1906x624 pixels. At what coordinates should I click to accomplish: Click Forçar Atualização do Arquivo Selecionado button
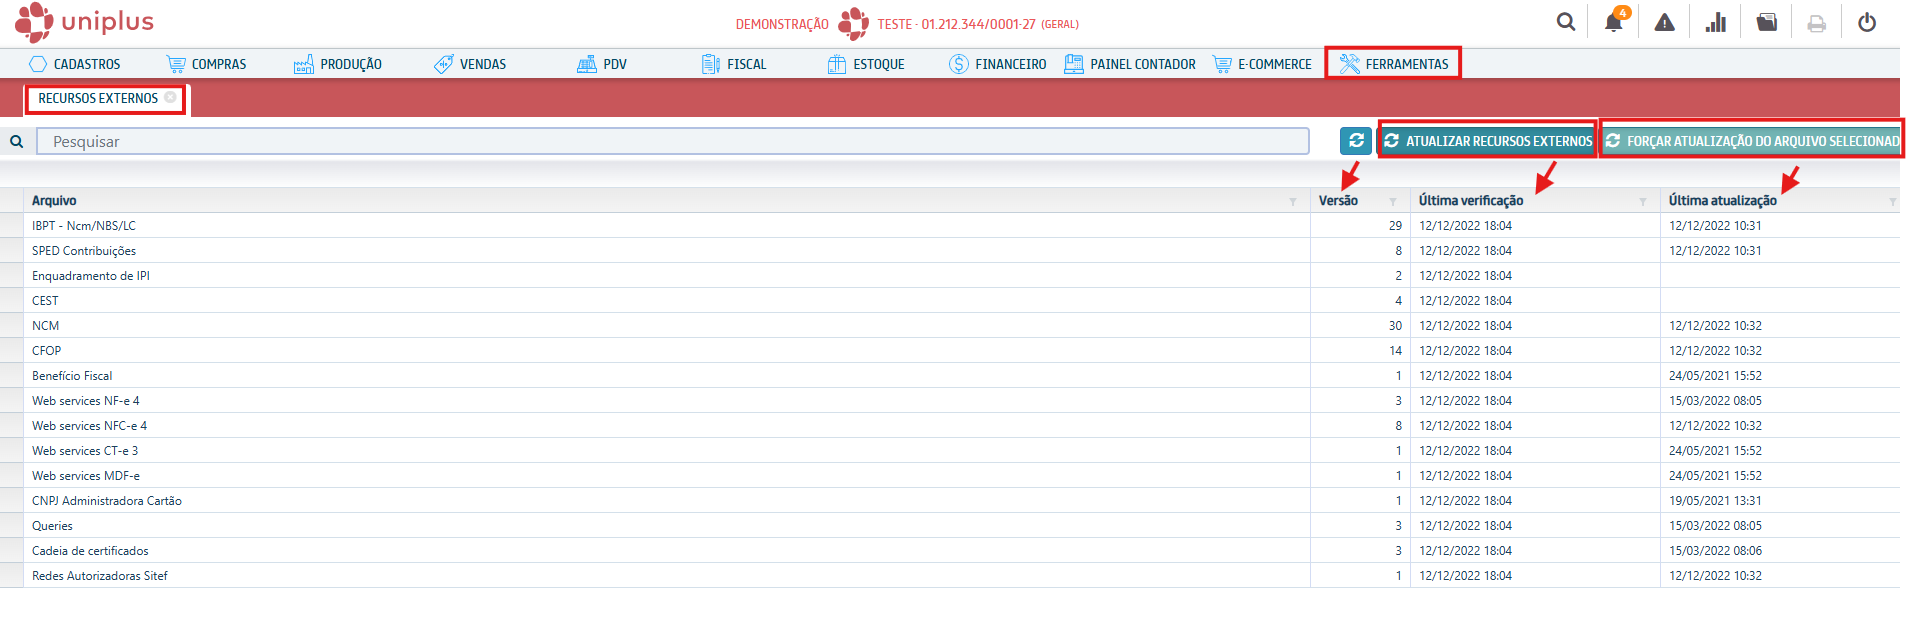1752,141
